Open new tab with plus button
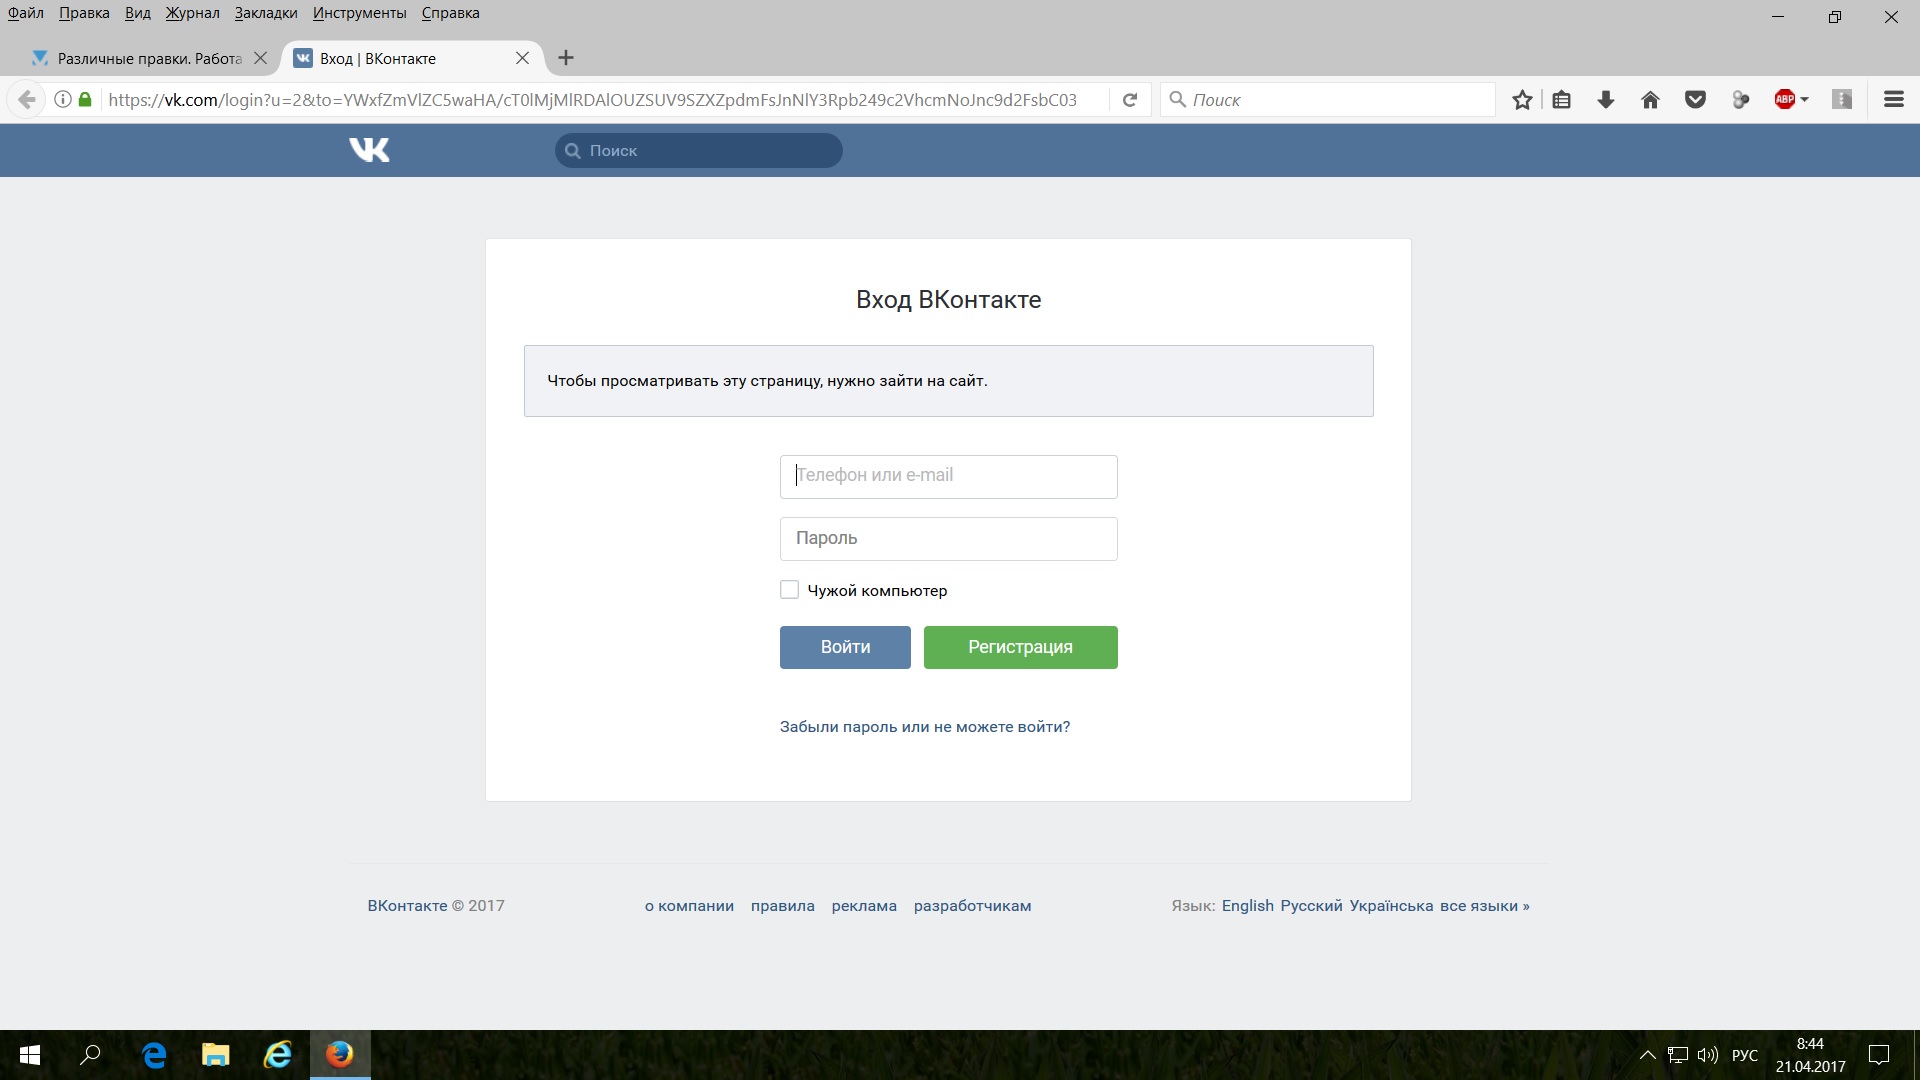The image size is (1920, 1080). (x=566, y=58)
